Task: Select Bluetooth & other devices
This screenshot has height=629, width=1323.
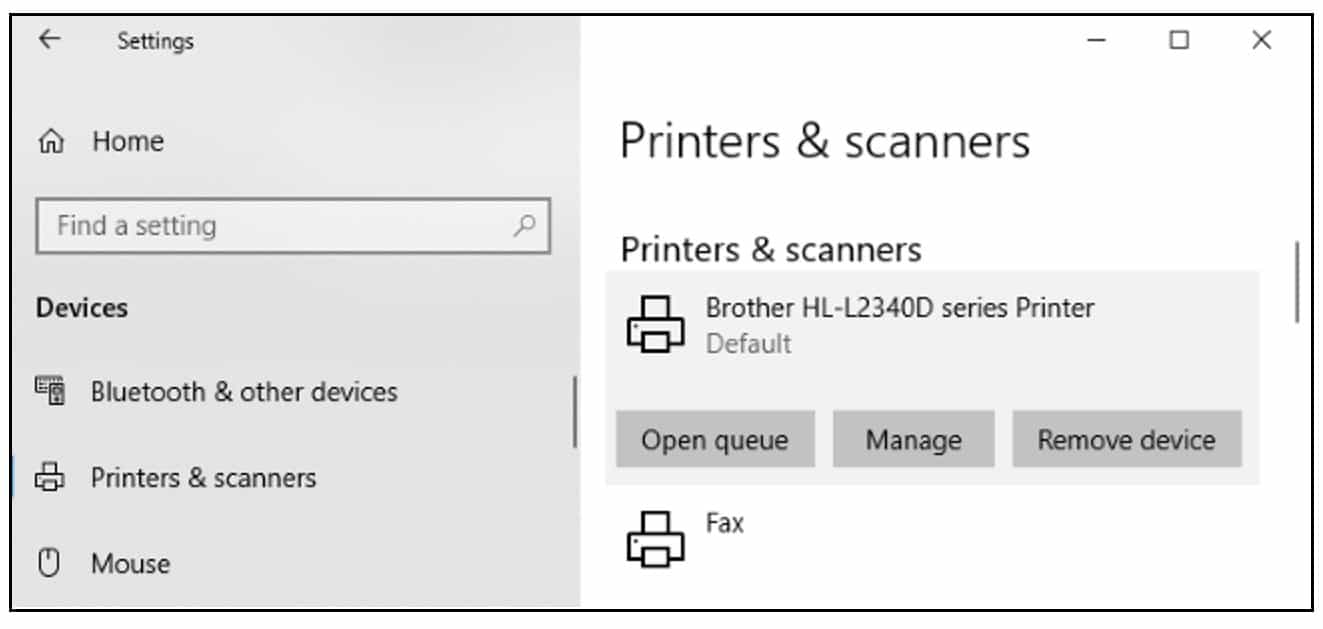Action: point(244,391)
